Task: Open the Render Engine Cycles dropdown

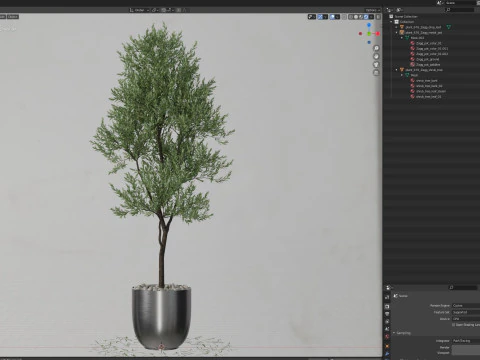Action: [466, 305]
